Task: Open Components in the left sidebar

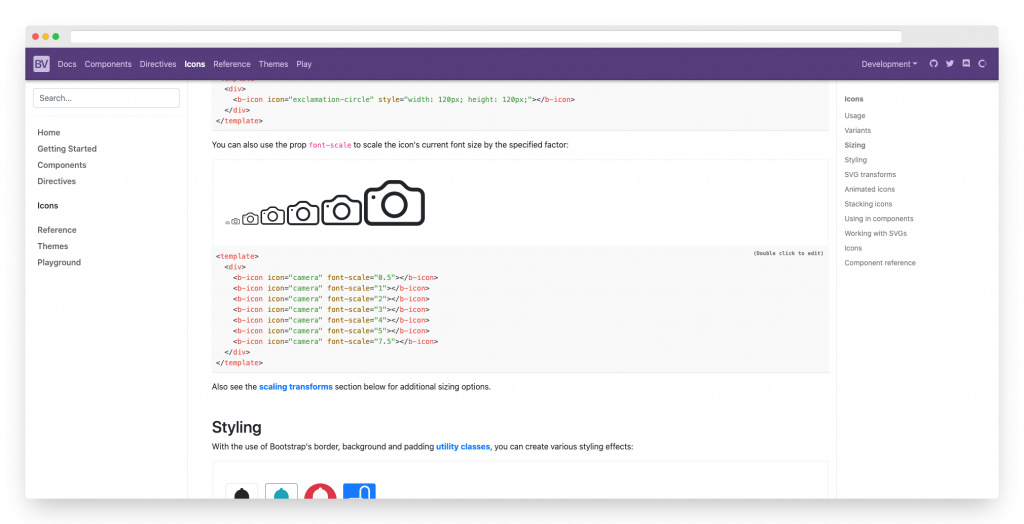Action: point(61,165)
